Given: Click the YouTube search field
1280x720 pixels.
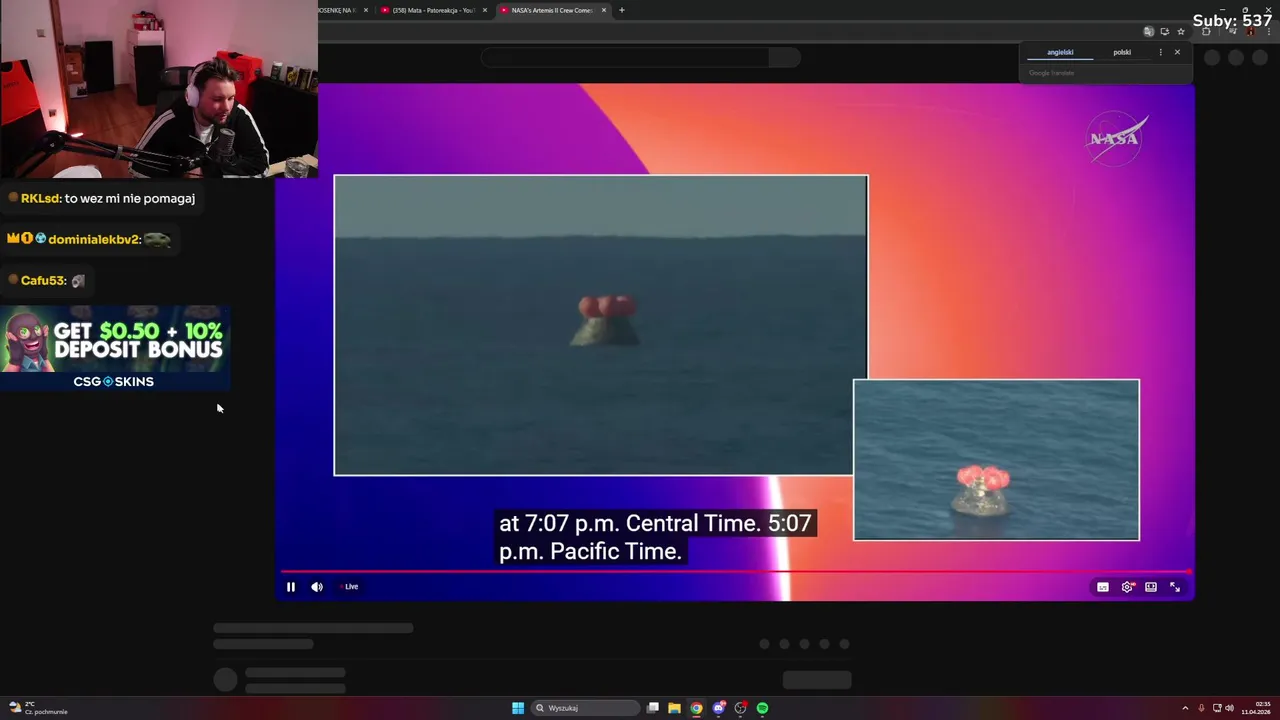Looking at the screenshot, I should coord(625,57).
